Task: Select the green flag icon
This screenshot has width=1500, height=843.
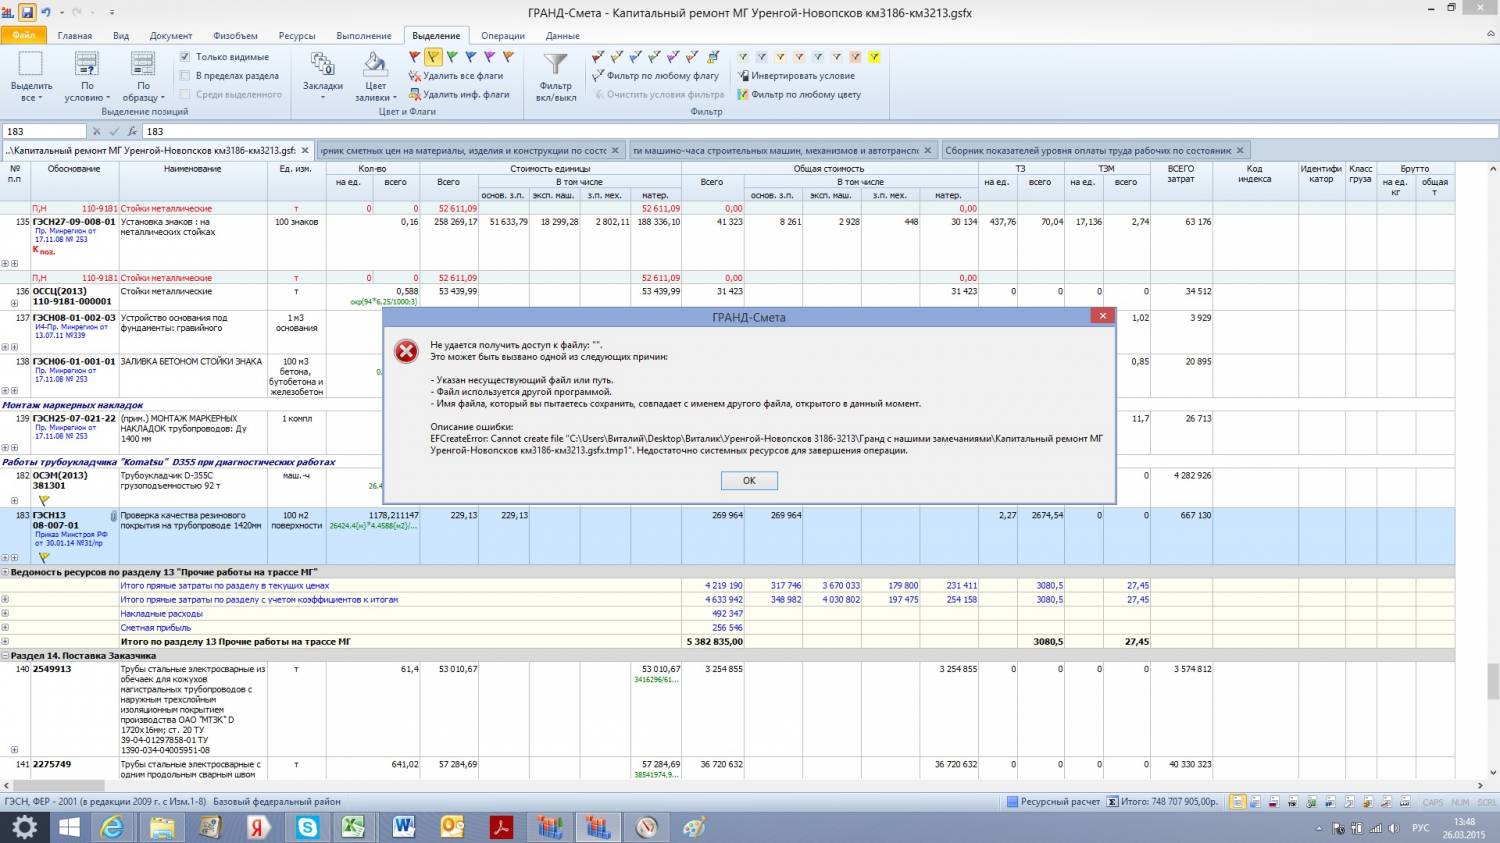Action: (452, 57)
